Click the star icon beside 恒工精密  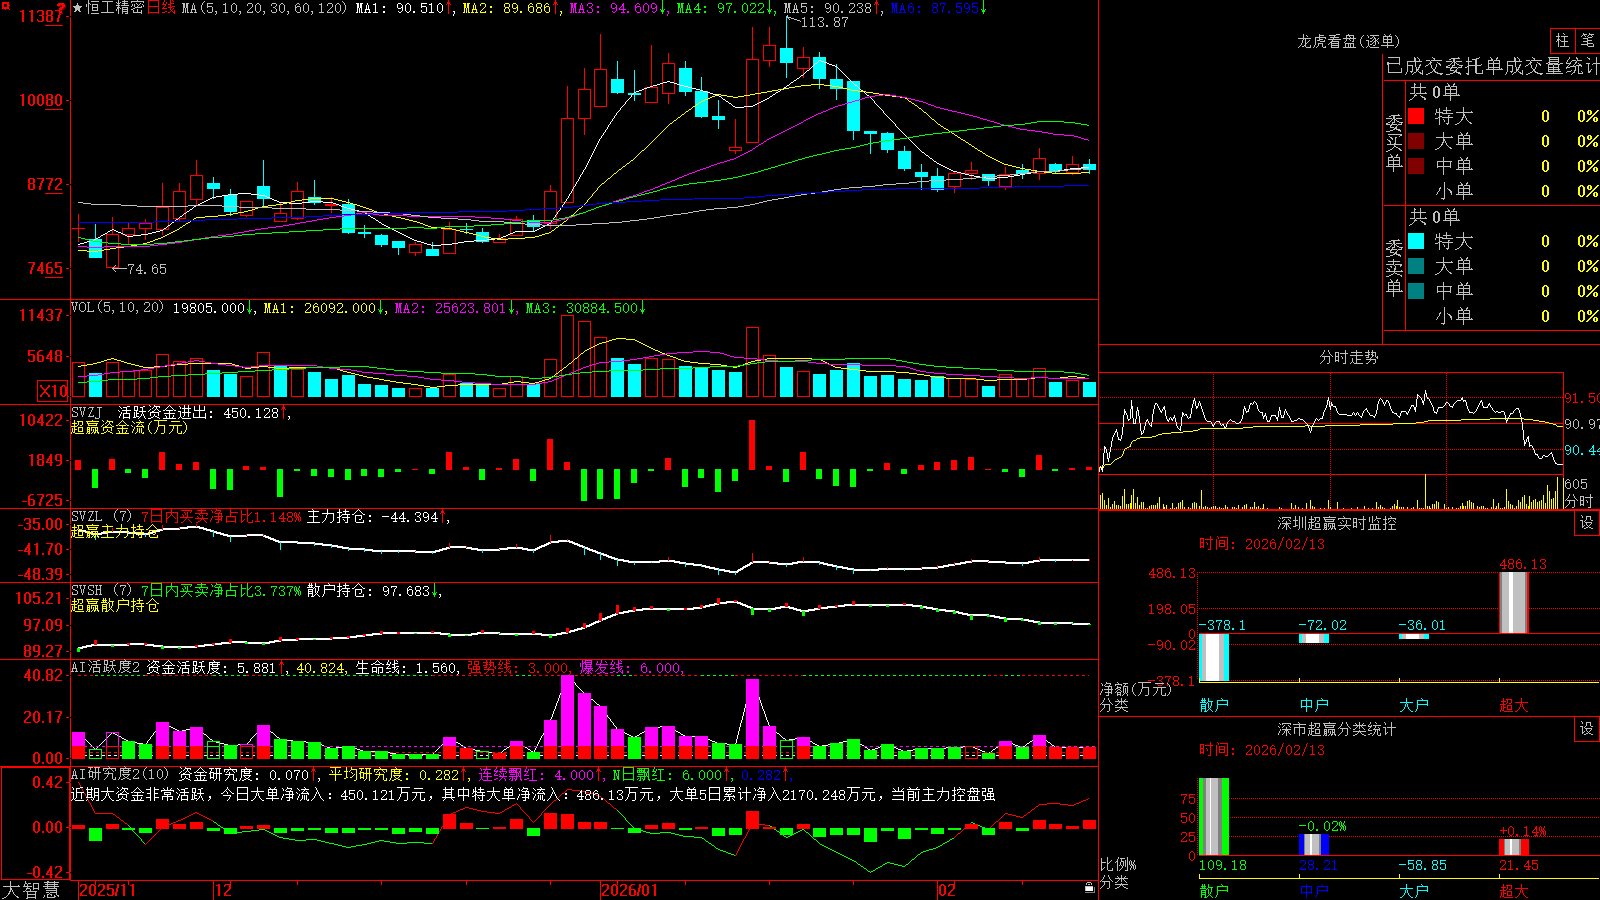[x=78, y=8]
